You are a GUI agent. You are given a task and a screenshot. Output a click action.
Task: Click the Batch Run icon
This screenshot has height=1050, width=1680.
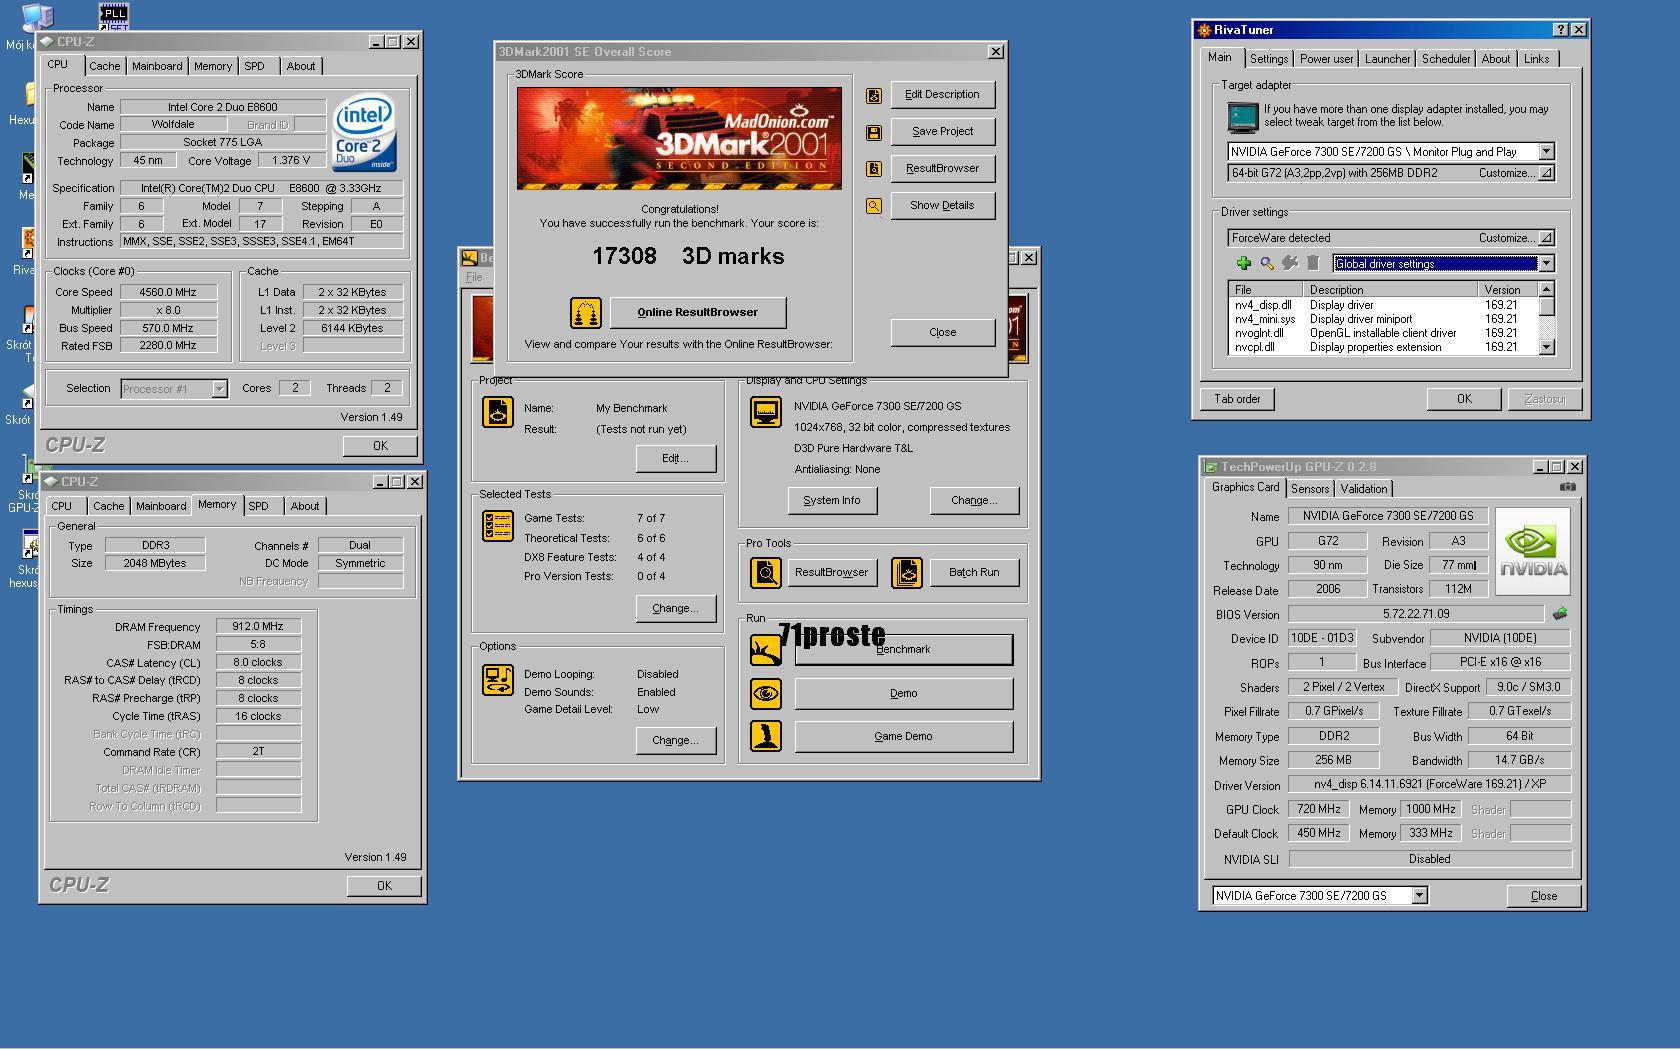click(907, 573)
